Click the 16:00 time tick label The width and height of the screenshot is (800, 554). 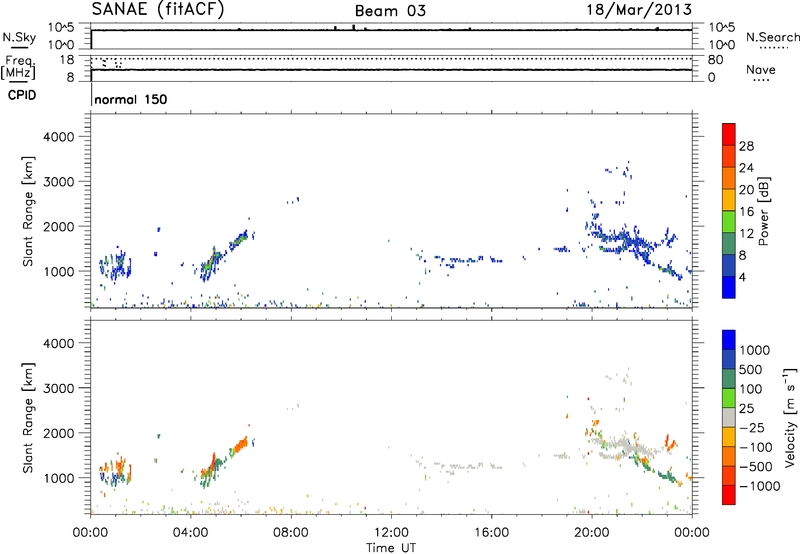pyautogui.click(x=491, y=533)
